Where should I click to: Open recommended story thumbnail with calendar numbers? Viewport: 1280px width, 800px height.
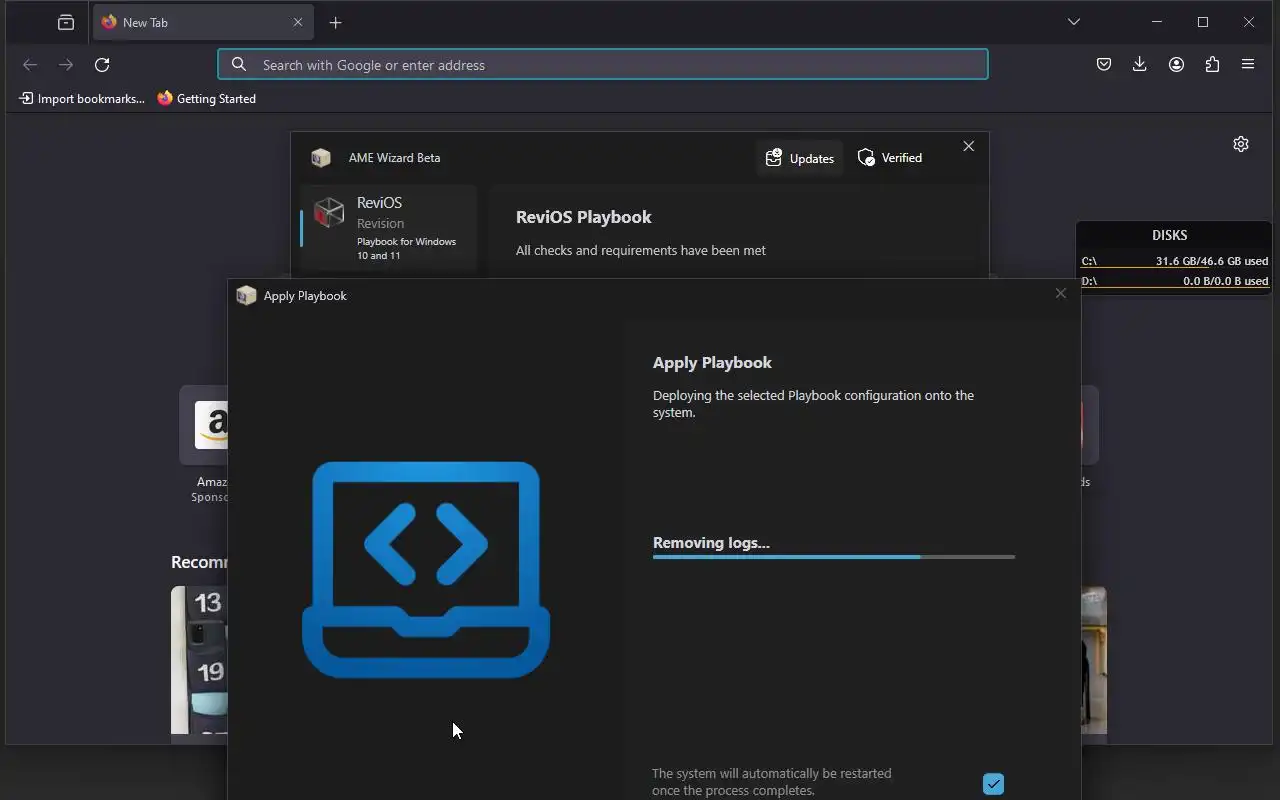coord(199,660)
